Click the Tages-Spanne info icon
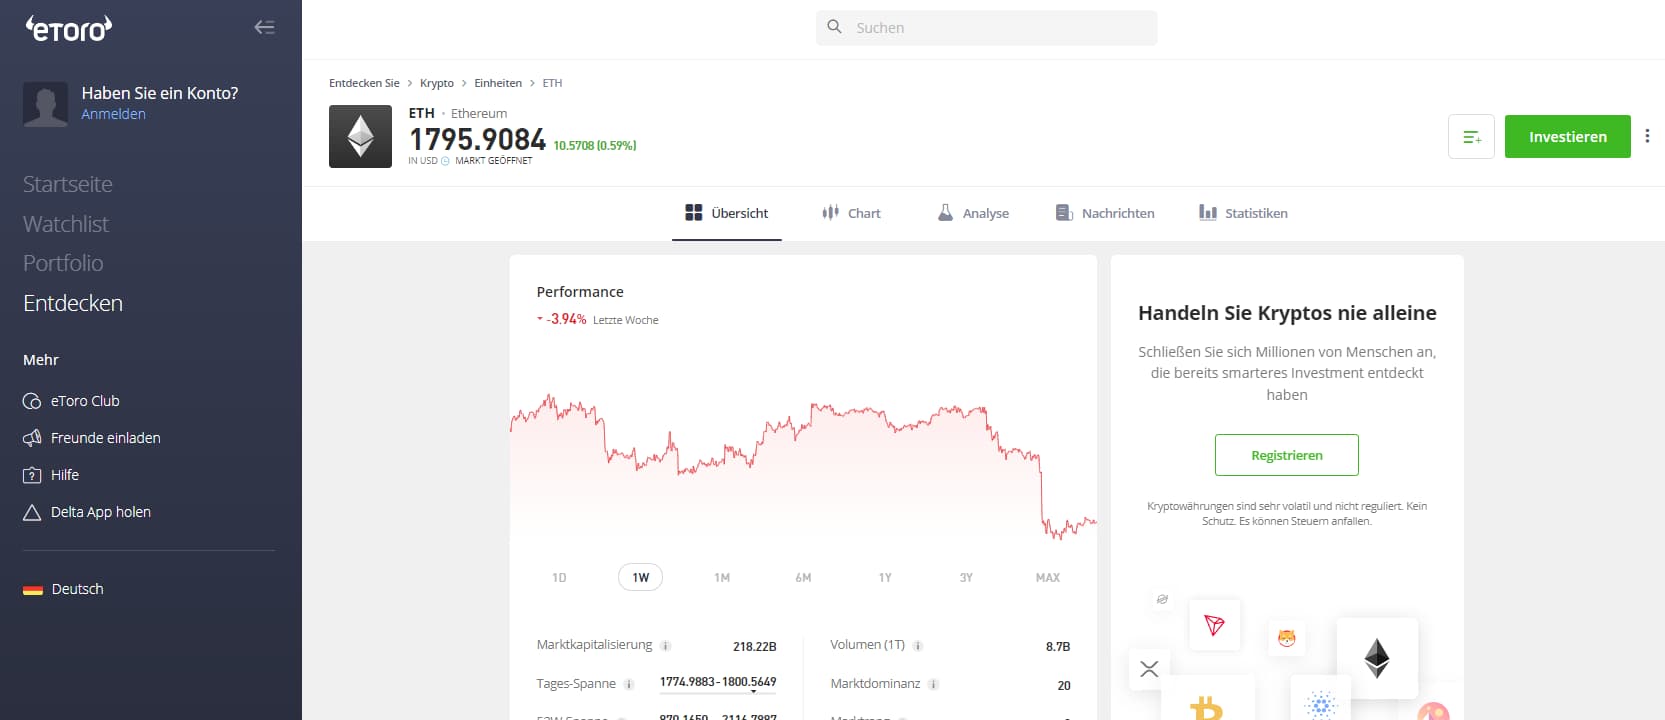This screenshot has width=1665, height=720. (x=629, y=685)
